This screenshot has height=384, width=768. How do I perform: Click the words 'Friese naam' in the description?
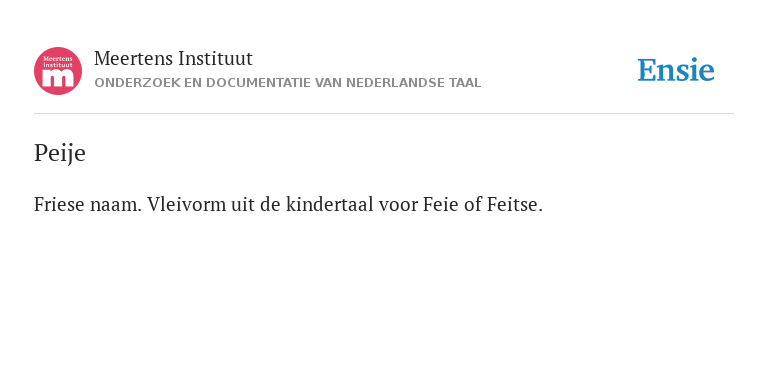pyautogui.click(x=88, y=204)
